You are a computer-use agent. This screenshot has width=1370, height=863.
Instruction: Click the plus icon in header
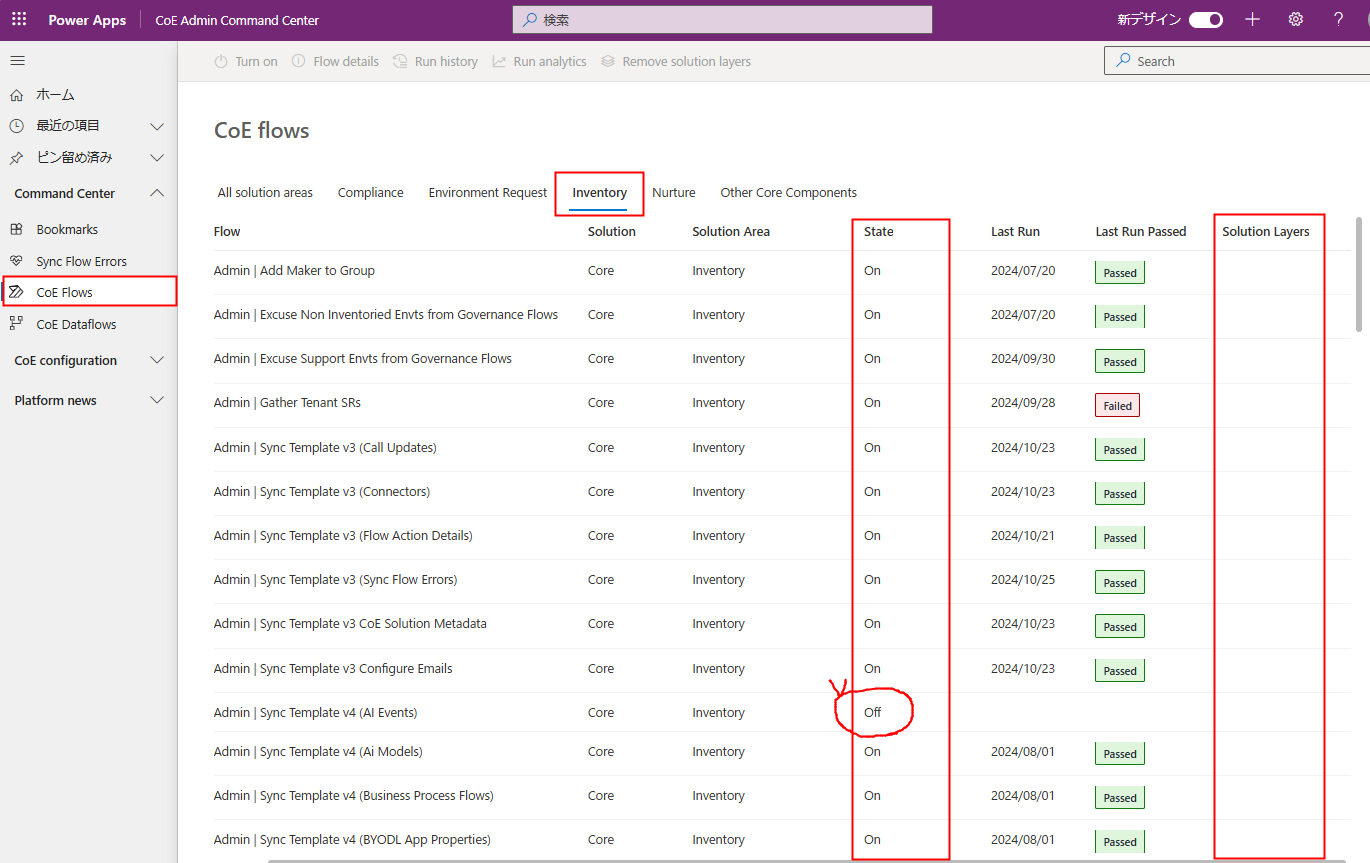1252,20
